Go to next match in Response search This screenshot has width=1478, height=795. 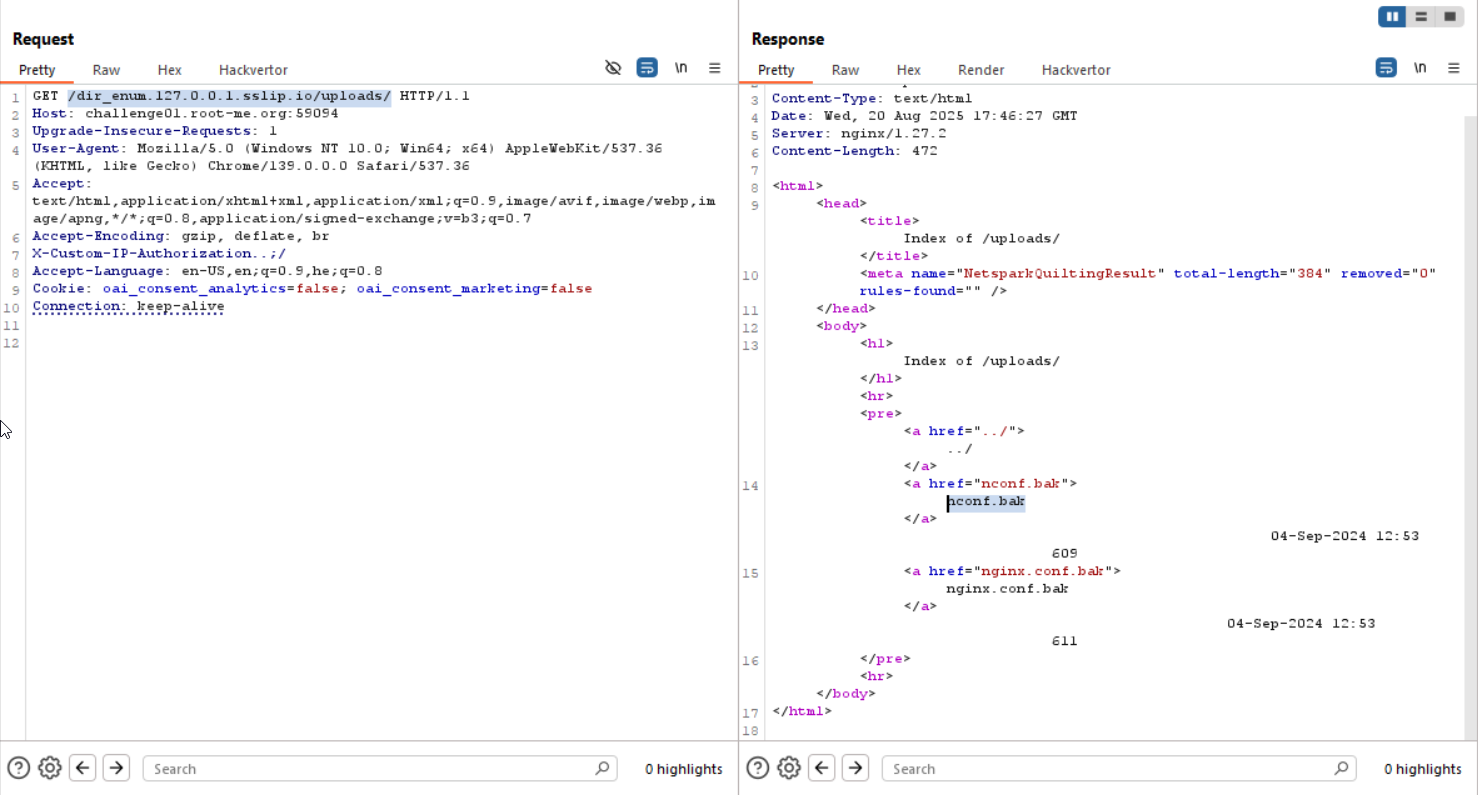click(855, 768)
